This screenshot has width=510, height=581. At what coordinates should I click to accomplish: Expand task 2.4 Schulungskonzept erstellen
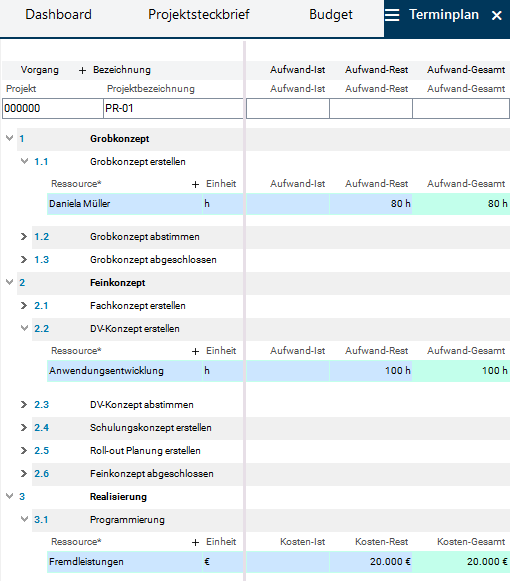pos(24,427)
